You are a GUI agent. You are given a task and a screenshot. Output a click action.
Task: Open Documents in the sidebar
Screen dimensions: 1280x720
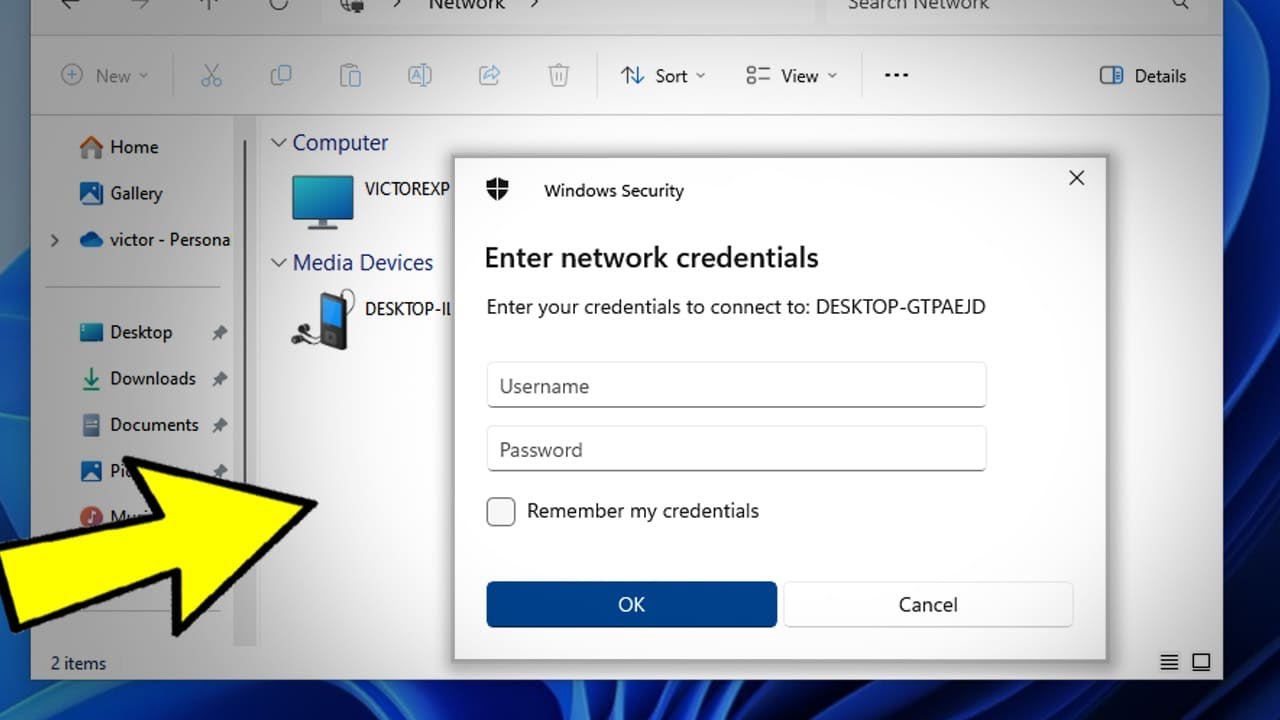tap(140, 424)
